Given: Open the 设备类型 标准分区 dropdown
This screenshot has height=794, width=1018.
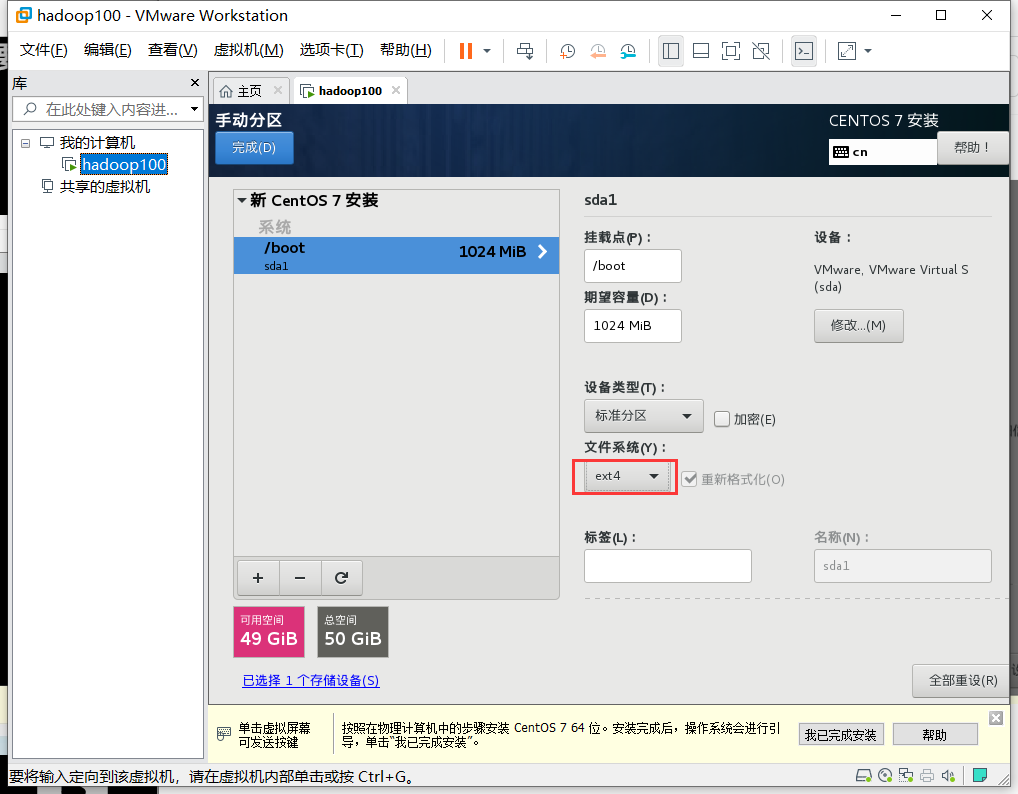Looking at the screenshot, I should tap(643, 416).
